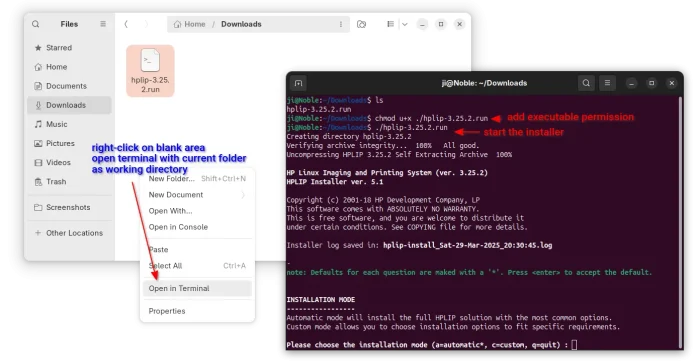Go forward with the Files forward arrow
This screenshot has width=700, height=361.
coord(146,24)
